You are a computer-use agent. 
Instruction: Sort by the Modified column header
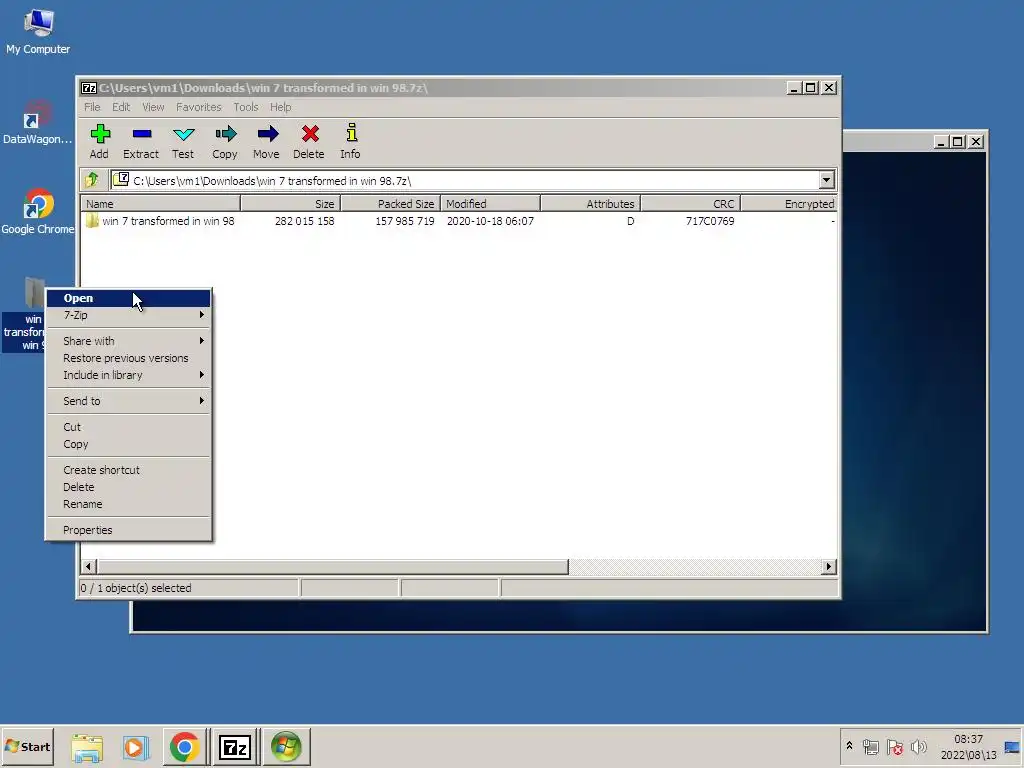point(490,204)
